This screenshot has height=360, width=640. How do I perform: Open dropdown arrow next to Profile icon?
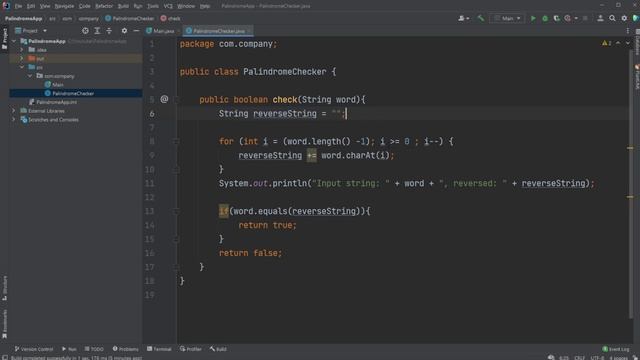coord(576,18)
